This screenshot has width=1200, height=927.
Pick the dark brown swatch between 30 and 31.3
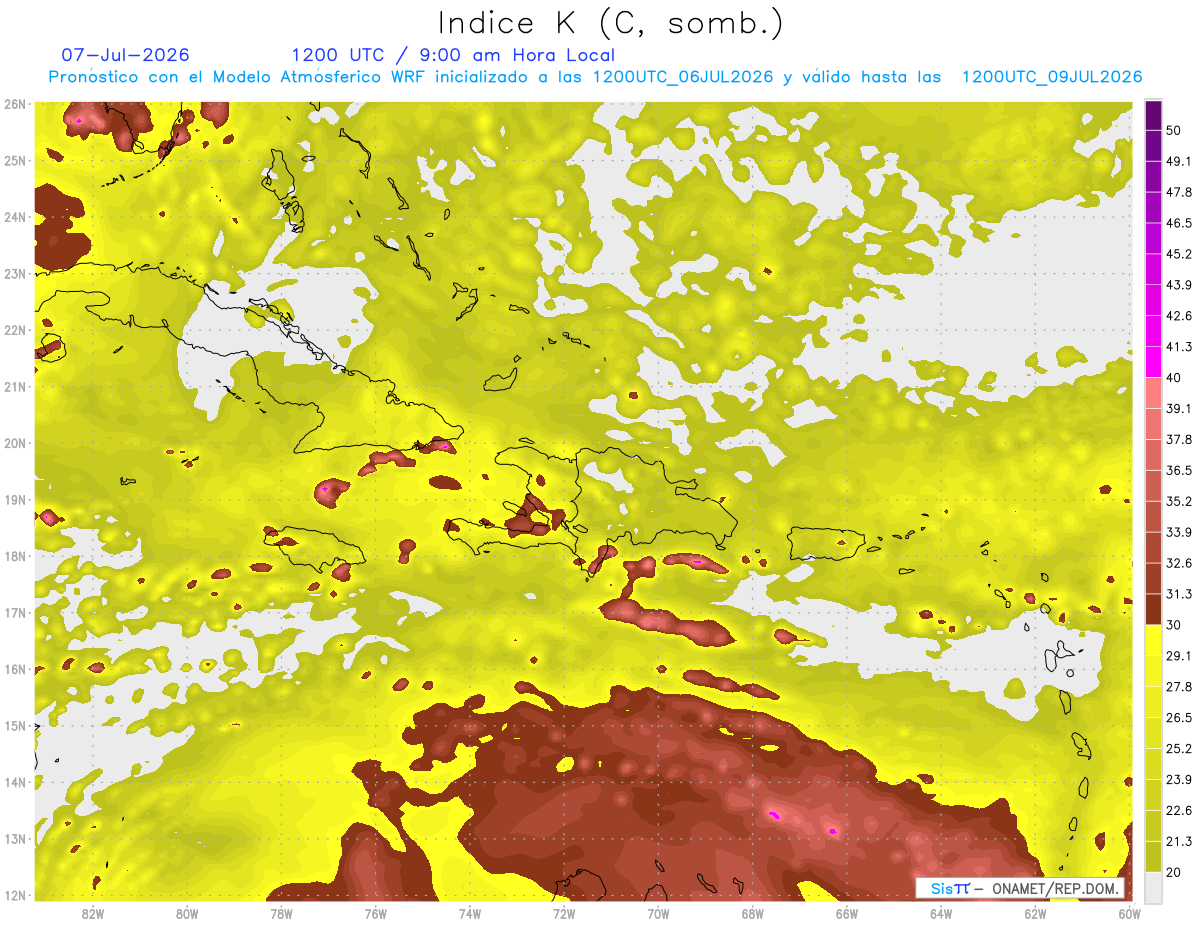(x=1154, y=609)
